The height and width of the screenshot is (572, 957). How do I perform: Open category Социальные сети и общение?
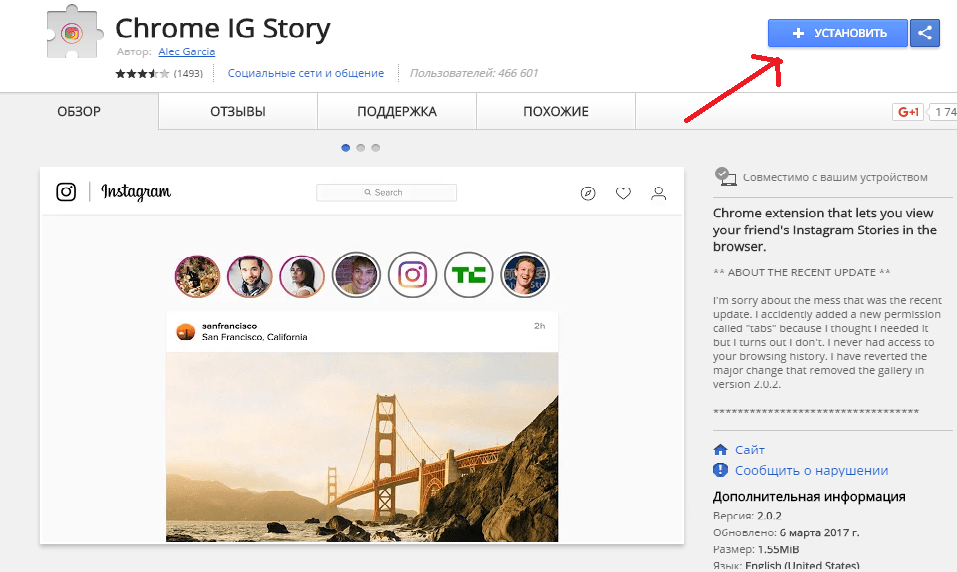[x=306, y=73]
